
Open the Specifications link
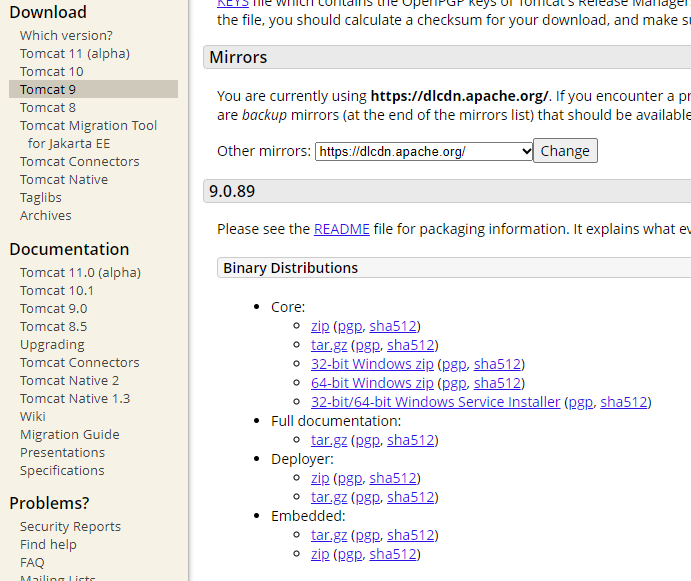click(x=62, y=471)
